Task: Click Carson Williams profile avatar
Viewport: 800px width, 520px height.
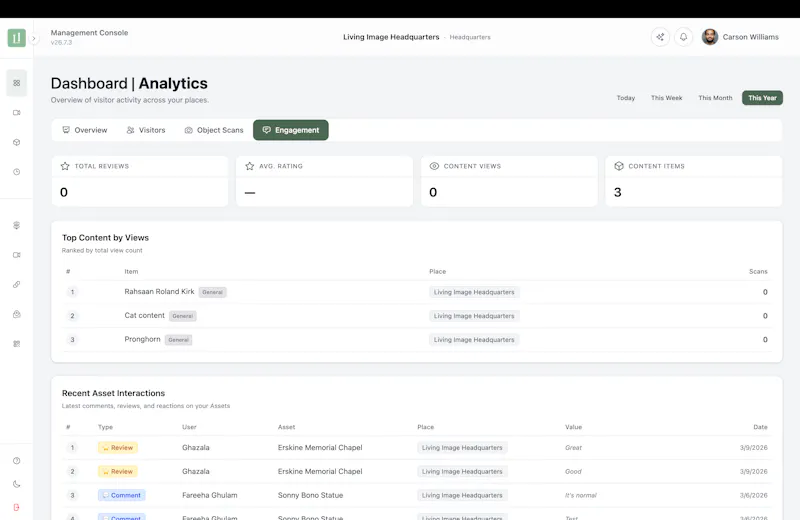Action: (710, 37)
